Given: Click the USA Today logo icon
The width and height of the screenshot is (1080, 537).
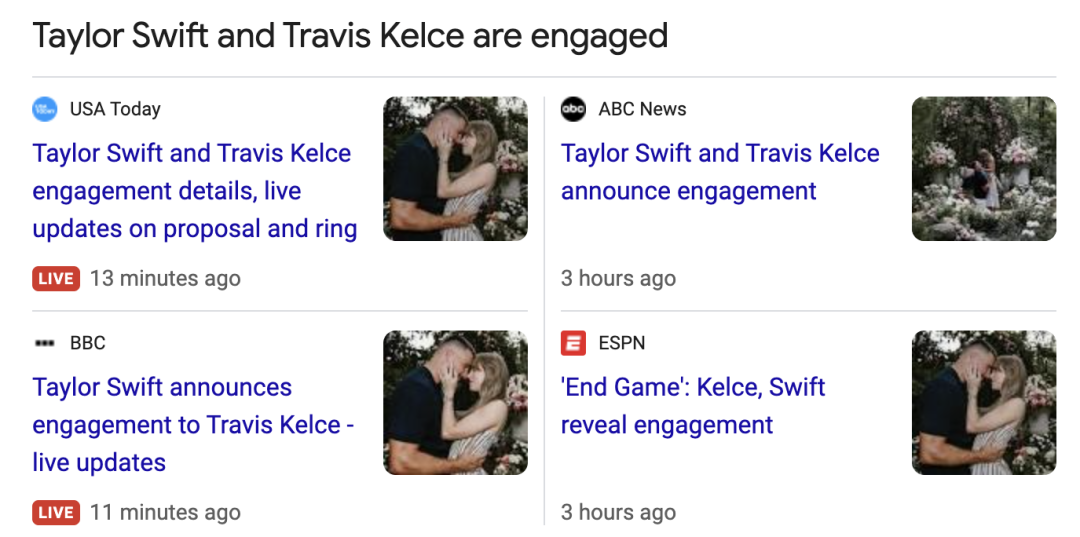Looking at the screenshot, I should (x=45, y=109).
